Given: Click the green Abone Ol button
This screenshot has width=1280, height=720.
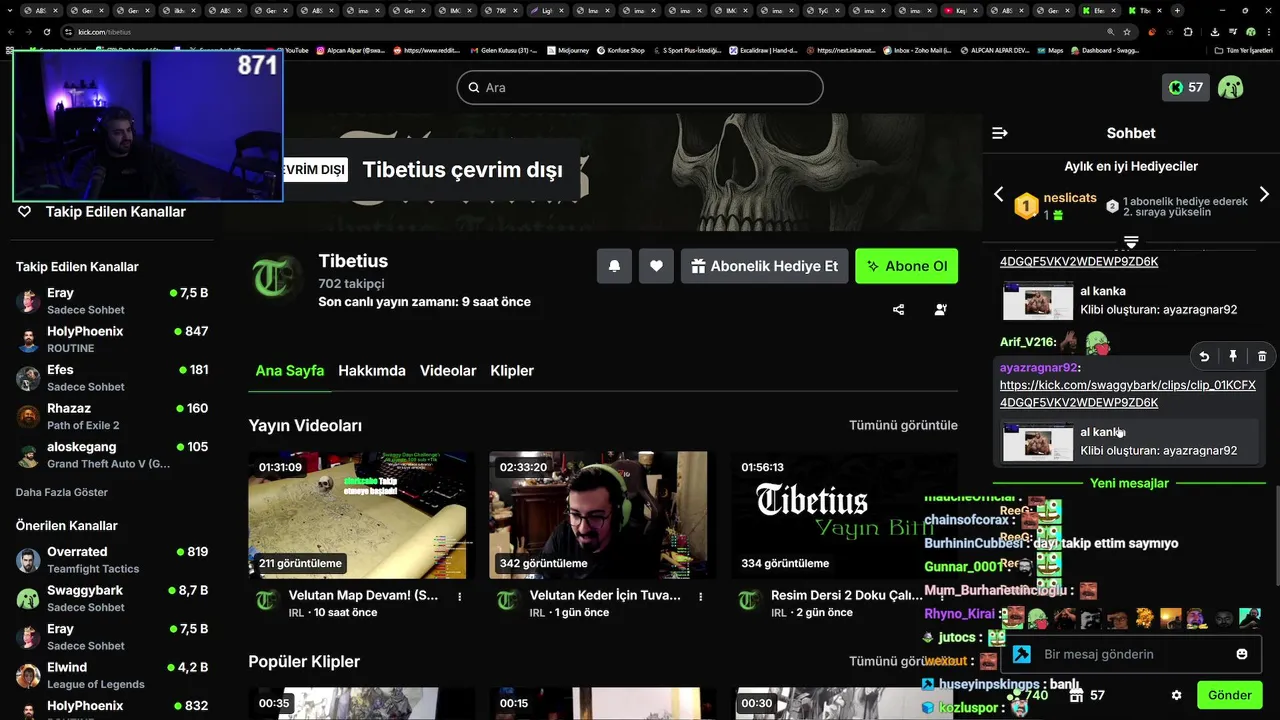Looking at the screenshot, I should pos(906,266).
